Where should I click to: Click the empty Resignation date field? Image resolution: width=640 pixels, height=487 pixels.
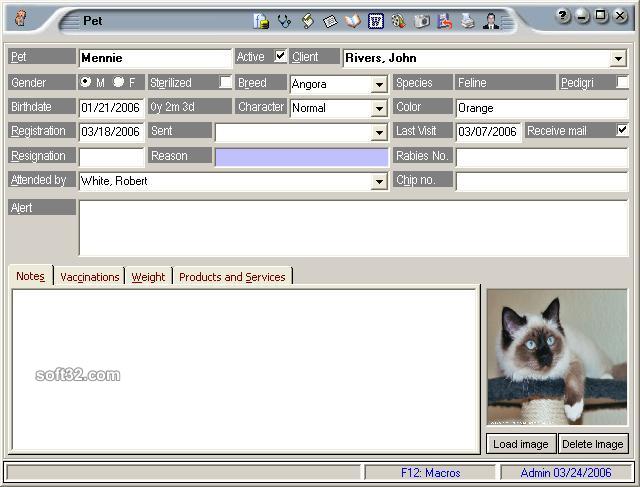point(111,157)
